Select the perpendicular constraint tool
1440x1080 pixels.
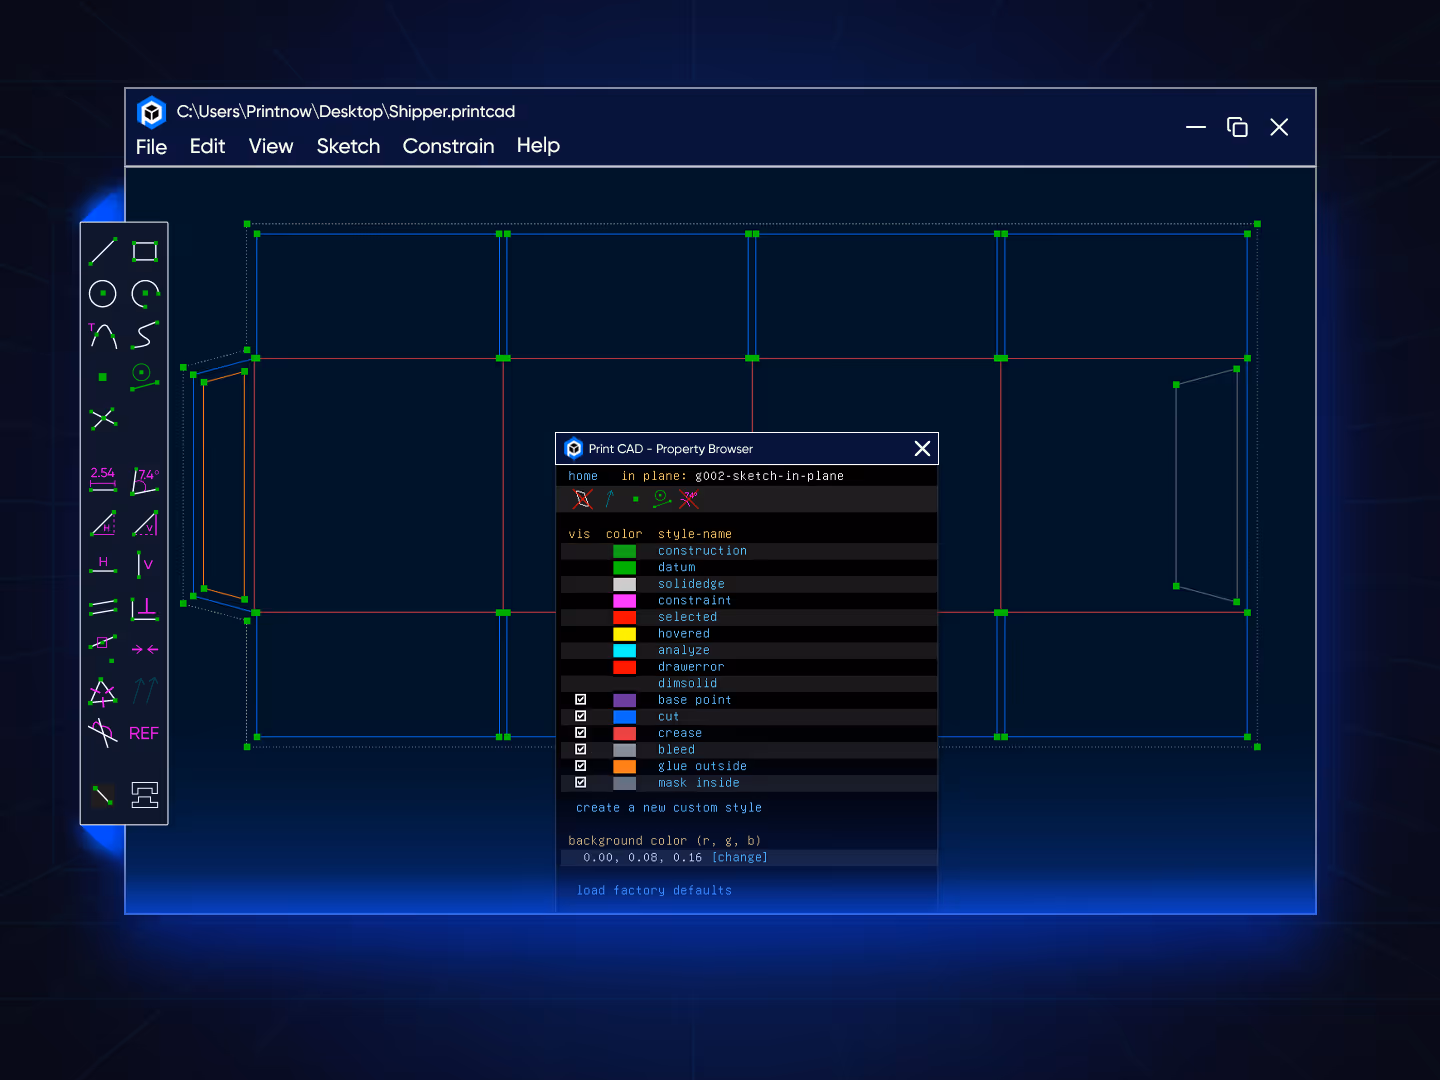coord(144,606)
